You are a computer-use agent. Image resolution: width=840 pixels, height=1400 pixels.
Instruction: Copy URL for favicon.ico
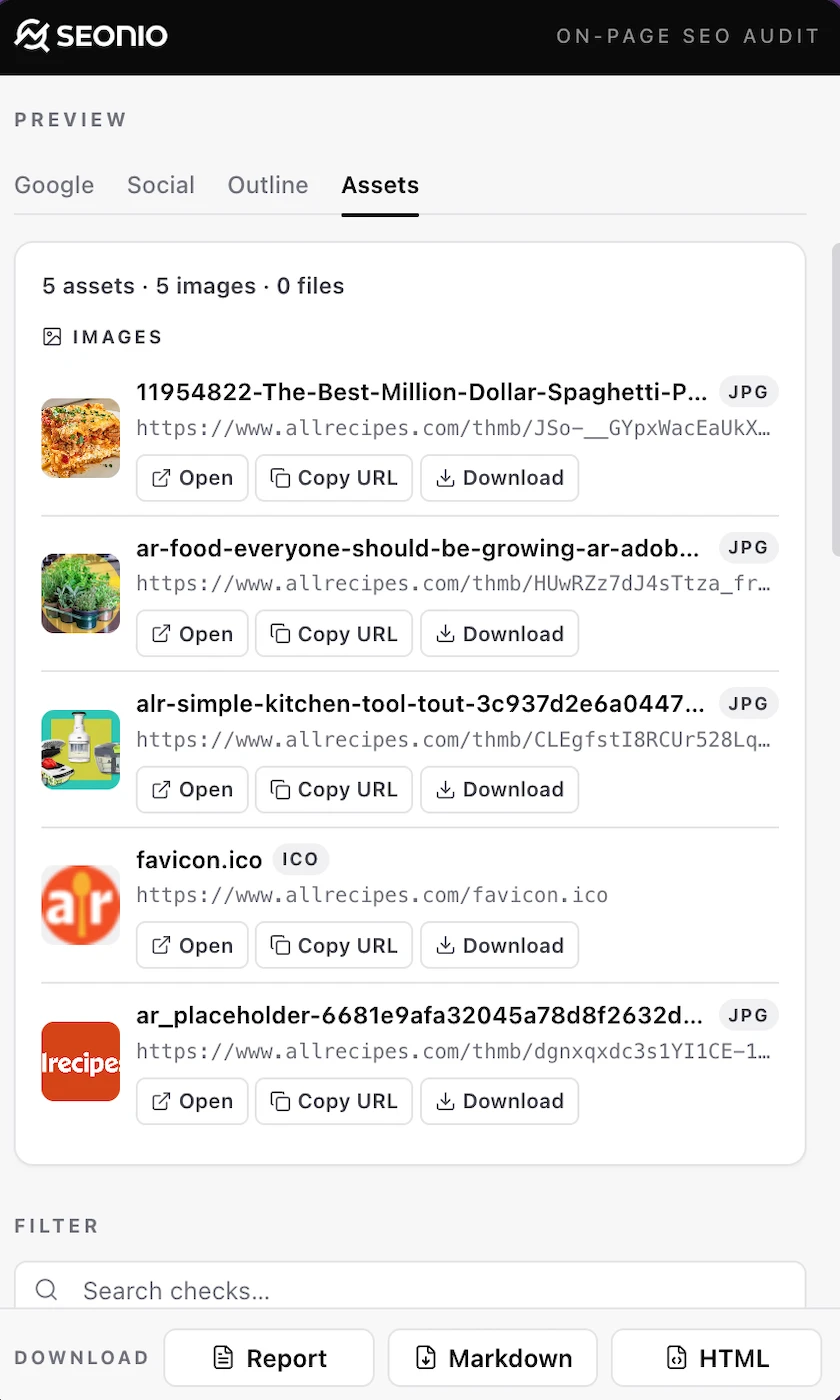coord(334,946)
